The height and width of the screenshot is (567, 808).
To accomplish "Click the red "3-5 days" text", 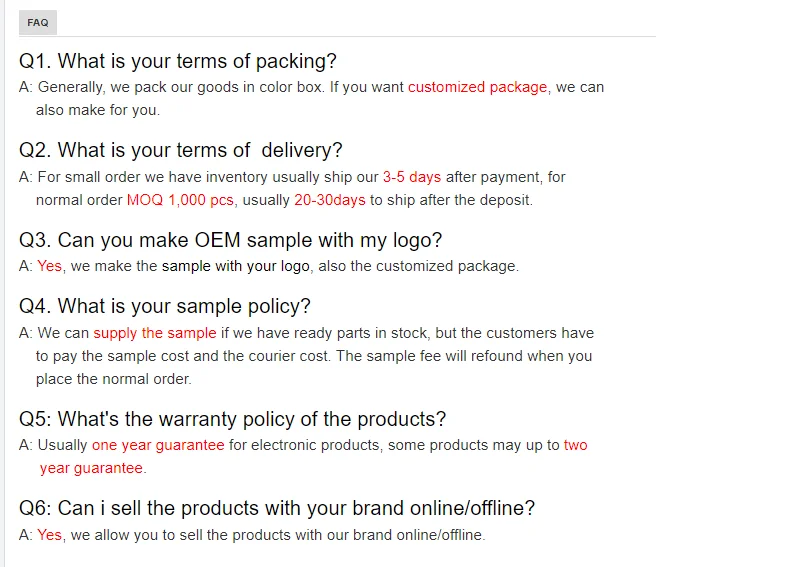I will 411,177.
